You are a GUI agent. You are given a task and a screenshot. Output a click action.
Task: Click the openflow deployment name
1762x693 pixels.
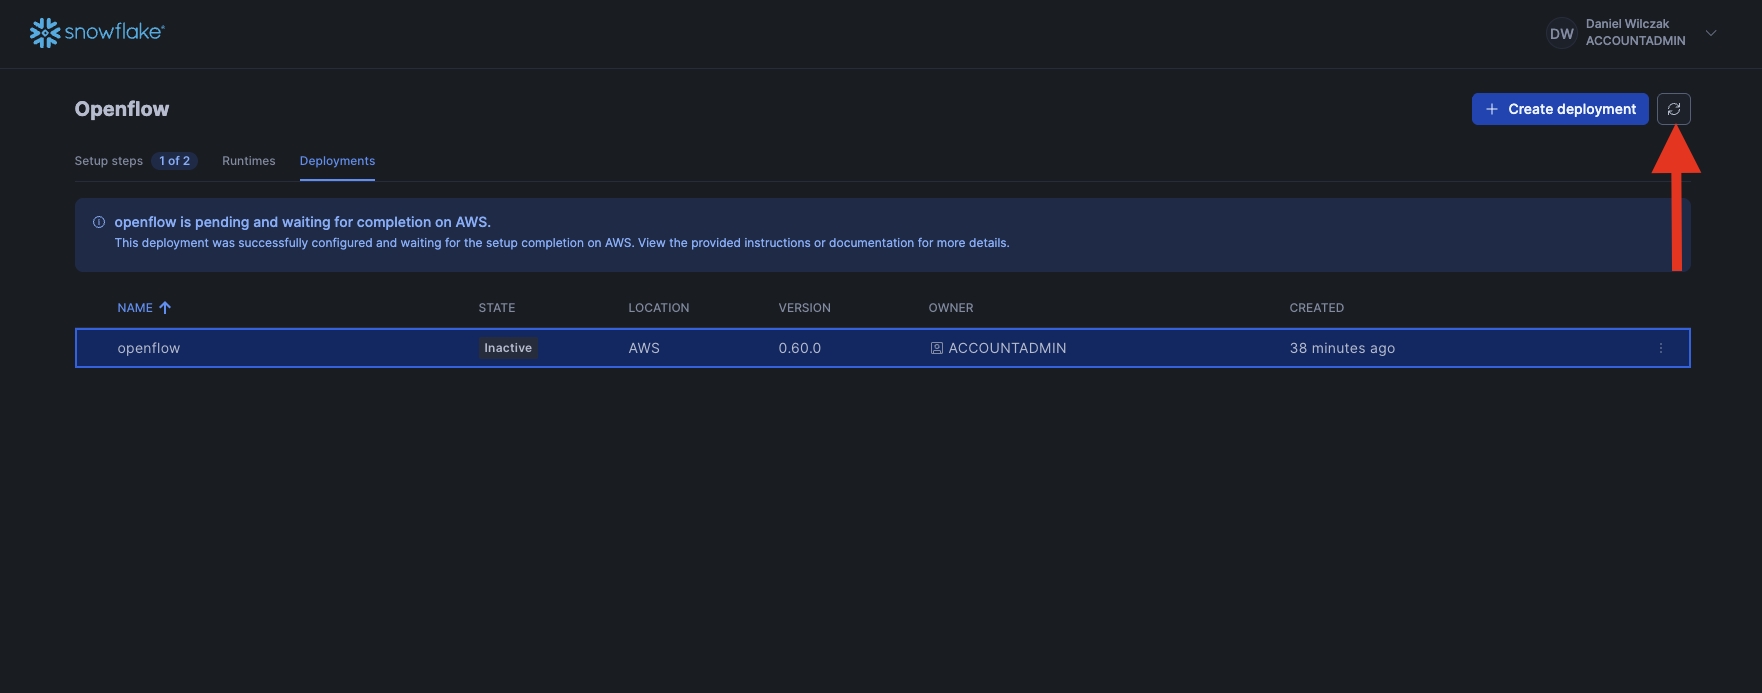pos(149,348)
